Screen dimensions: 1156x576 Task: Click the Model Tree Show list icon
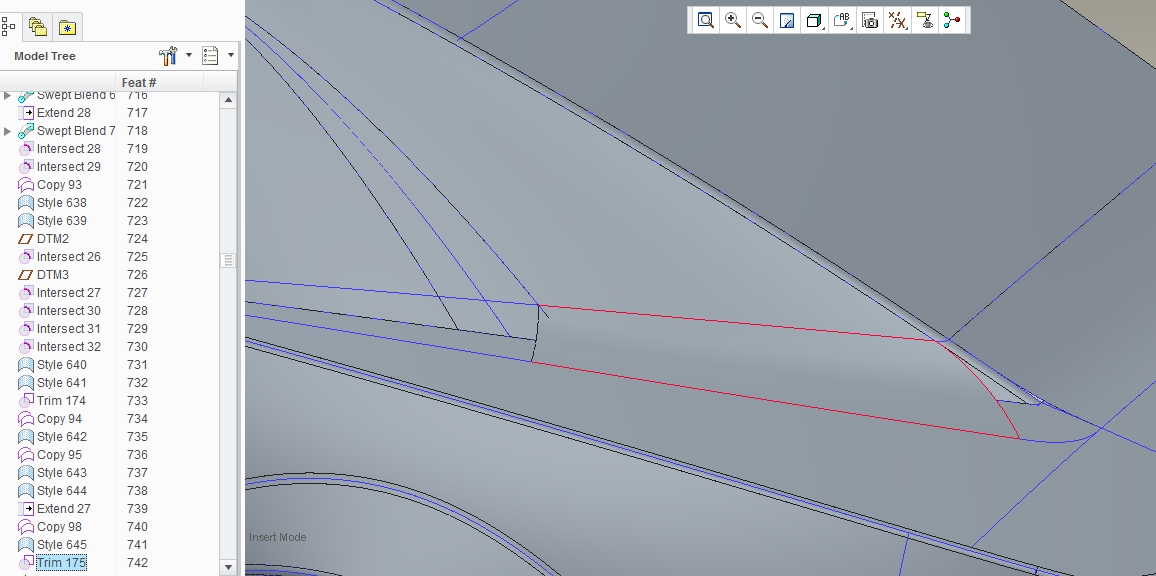point(210,55)
